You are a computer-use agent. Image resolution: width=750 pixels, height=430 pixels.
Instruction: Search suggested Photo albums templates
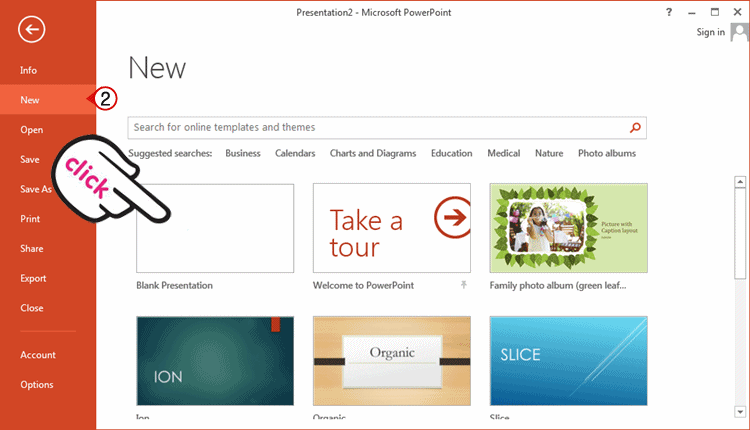coord(607,153)
